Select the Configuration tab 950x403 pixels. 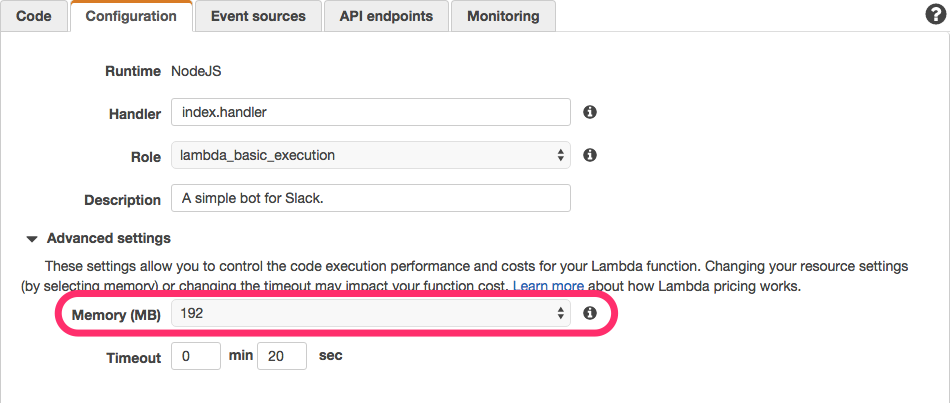pos(131,16)
